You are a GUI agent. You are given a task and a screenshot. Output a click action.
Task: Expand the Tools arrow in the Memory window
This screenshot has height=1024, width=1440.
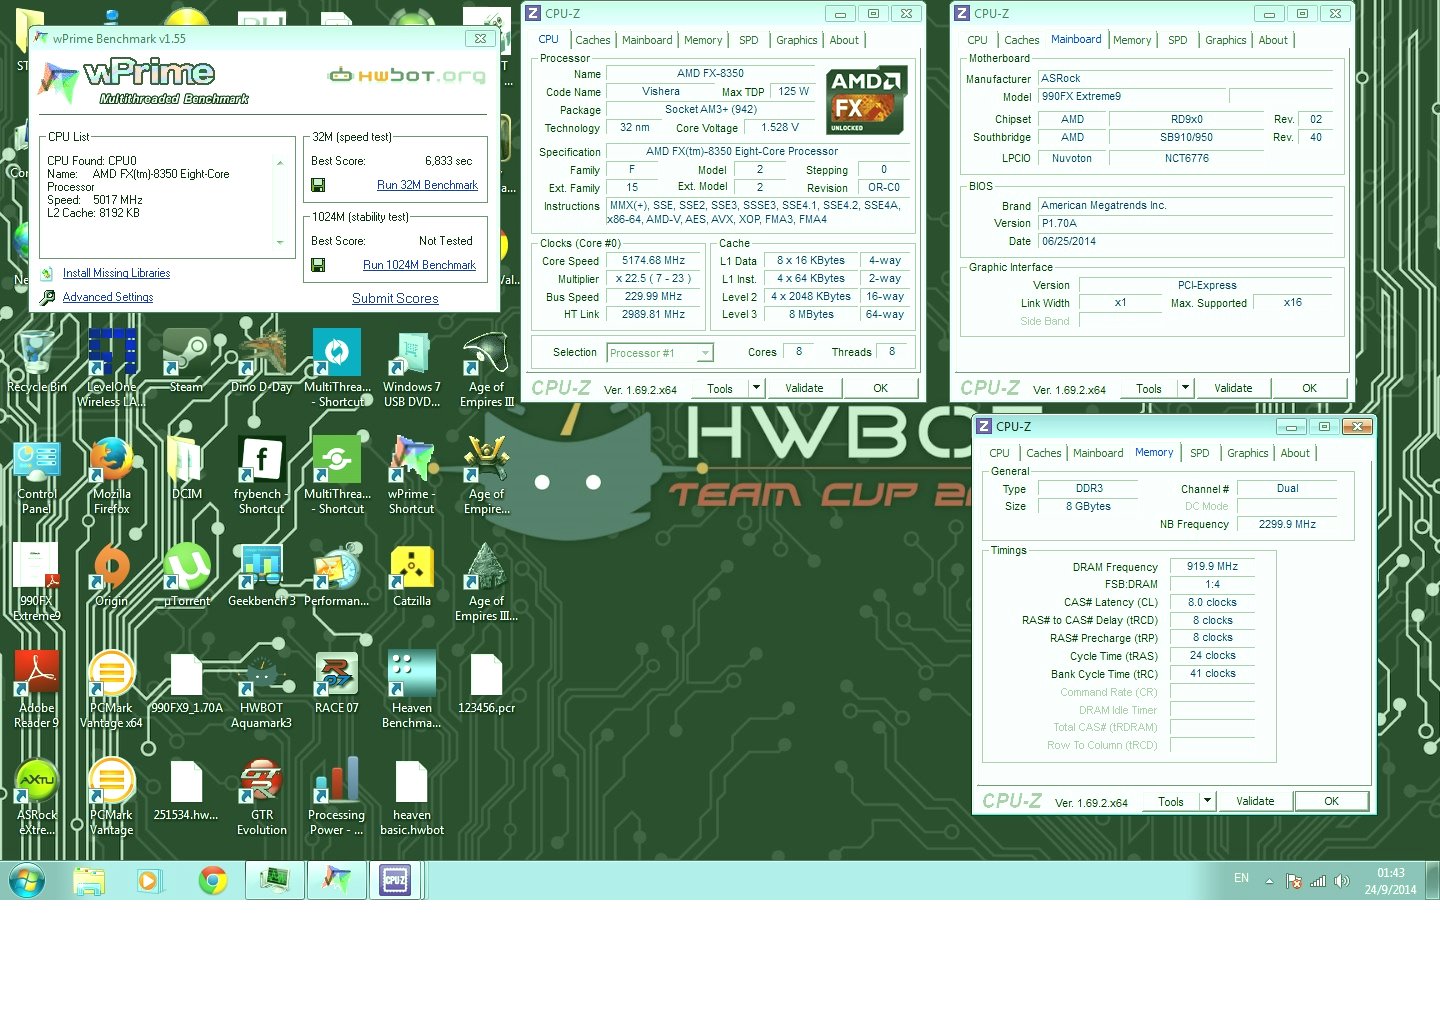coord(1208,801)
